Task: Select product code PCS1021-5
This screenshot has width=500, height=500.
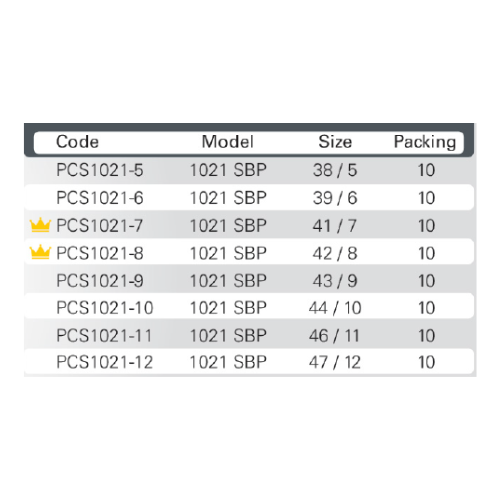Action: click(100, 170)
